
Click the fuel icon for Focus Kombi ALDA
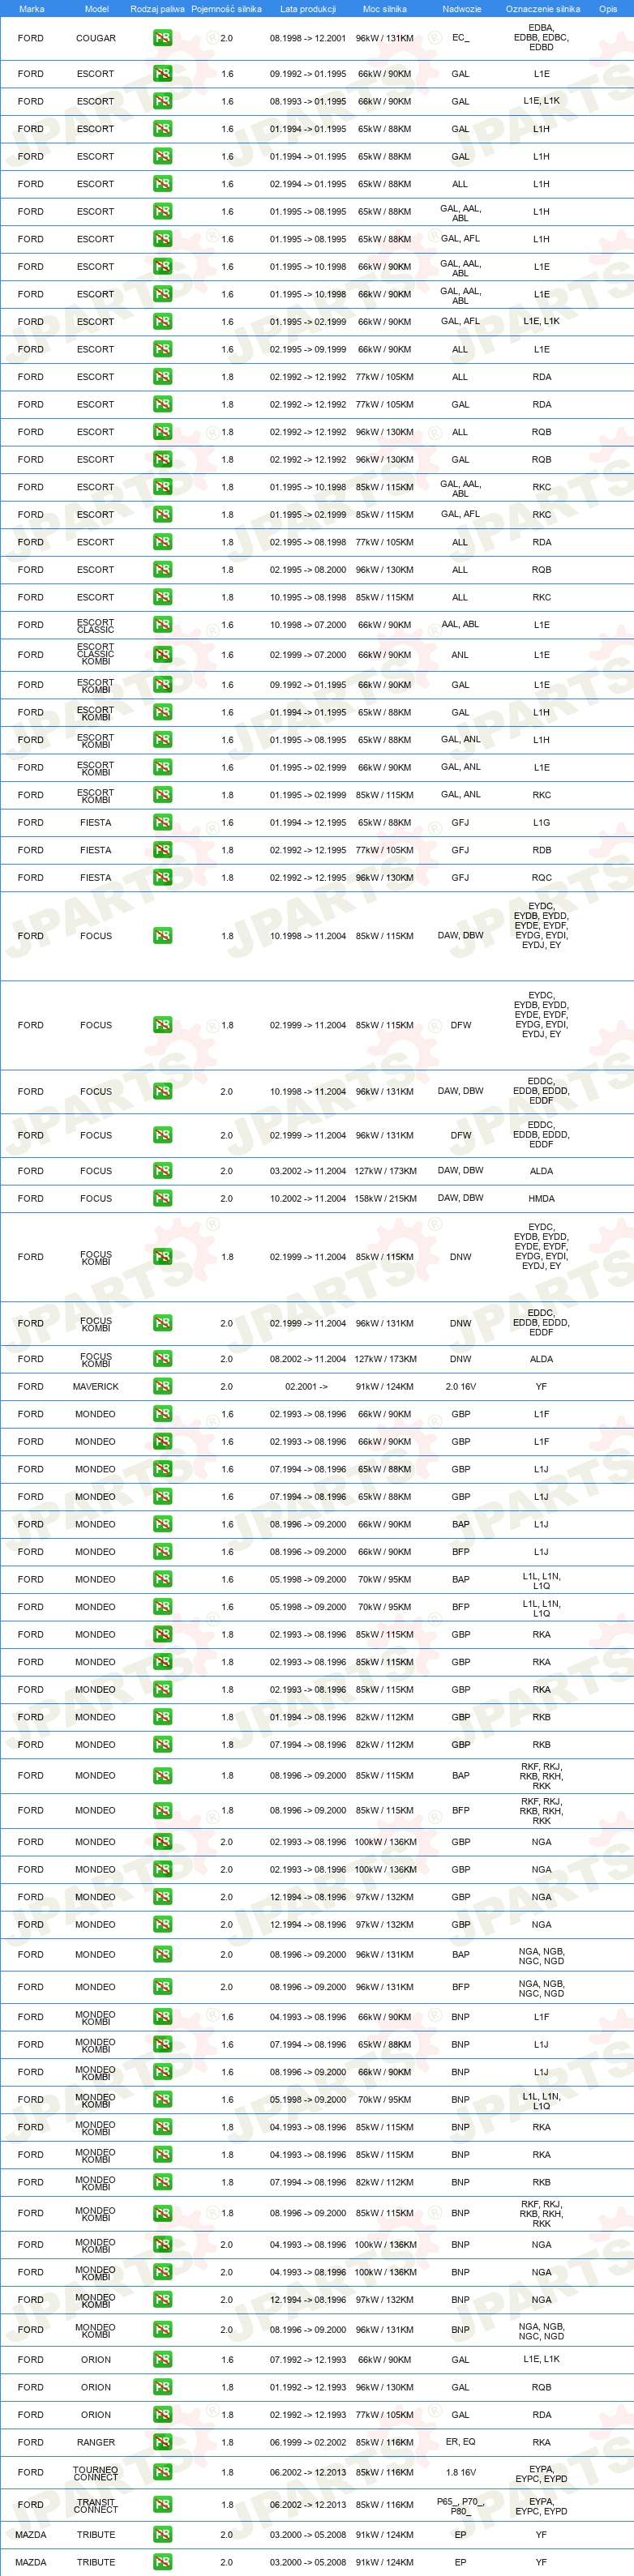[x=162, y=1359]
